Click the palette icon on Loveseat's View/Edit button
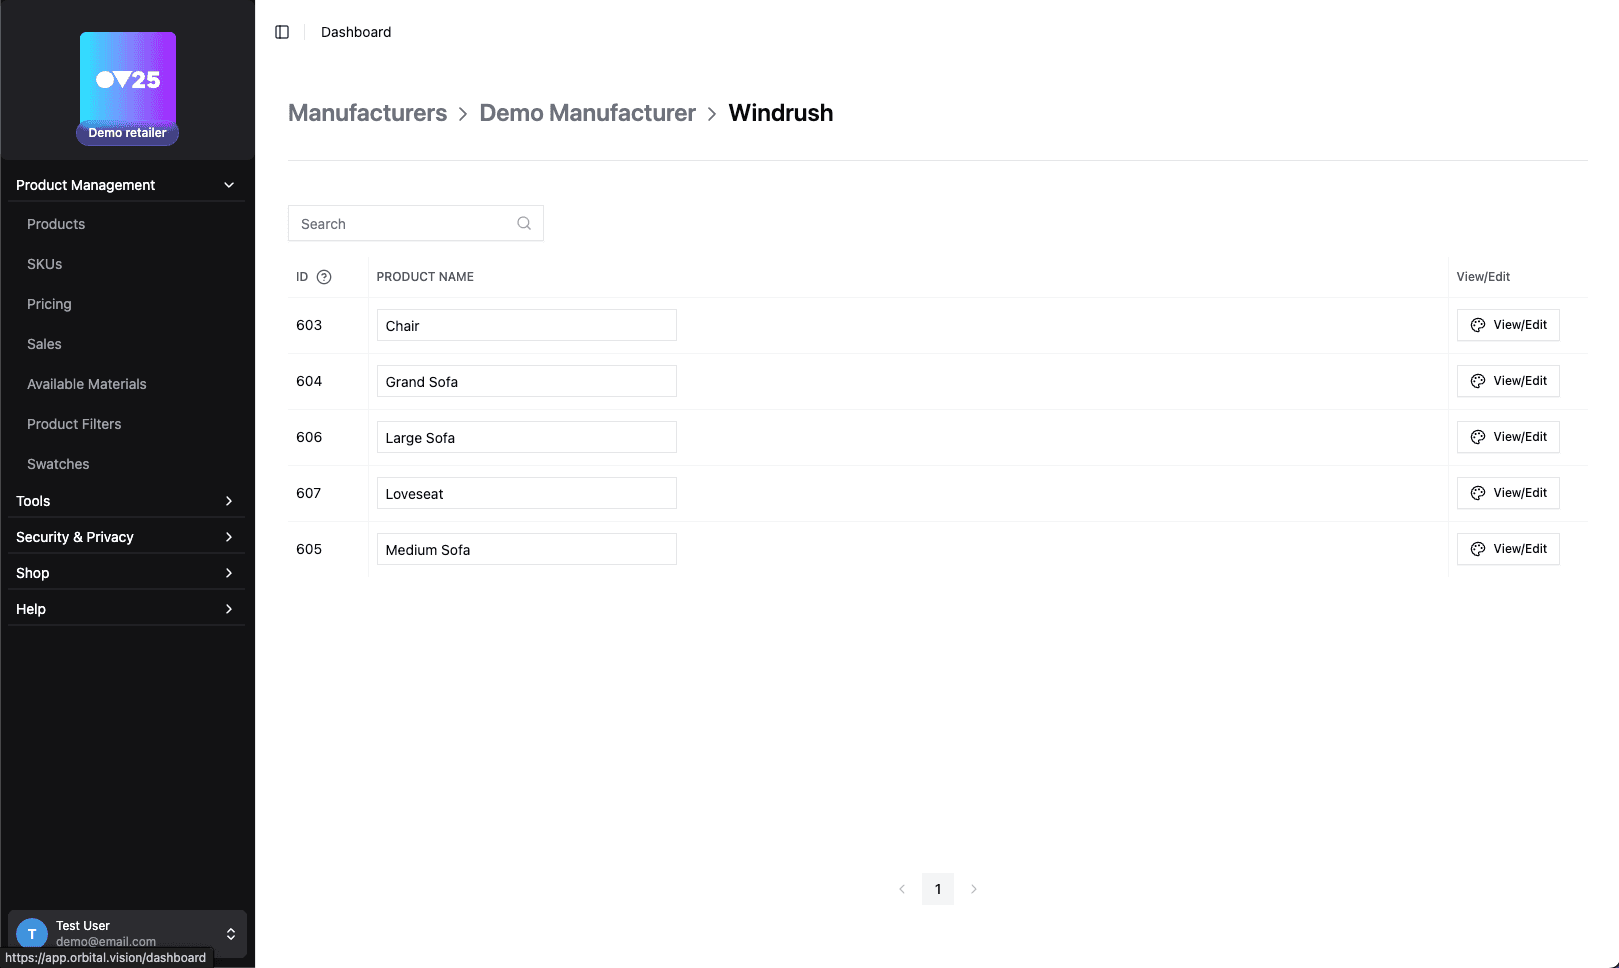Image resolution: width=1619 pixels, height=968 pixels. pos(1477,492)
